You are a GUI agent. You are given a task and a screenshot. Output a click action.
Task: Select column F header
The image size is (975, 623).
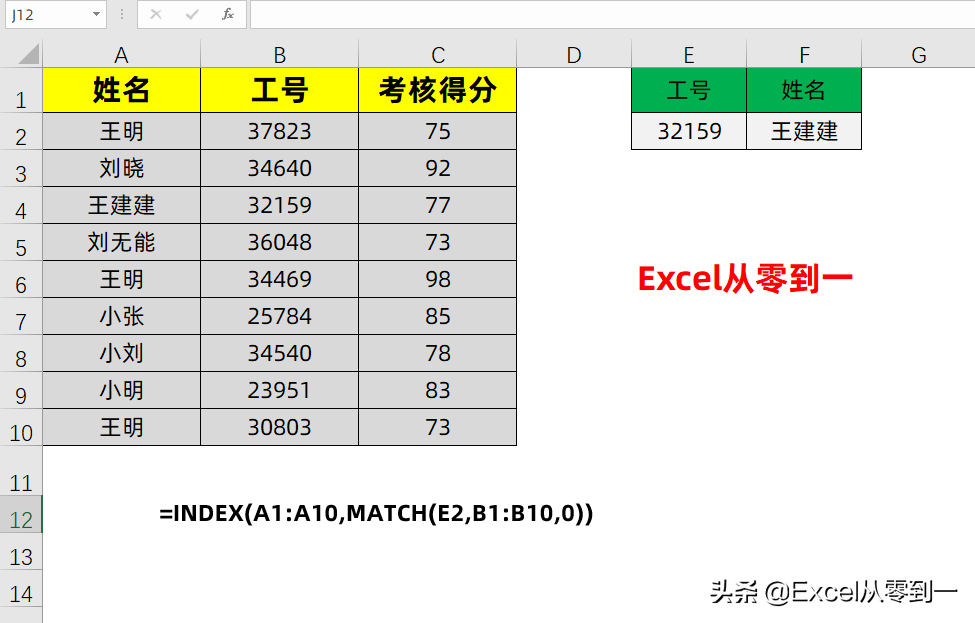click(x=804, y=55)
